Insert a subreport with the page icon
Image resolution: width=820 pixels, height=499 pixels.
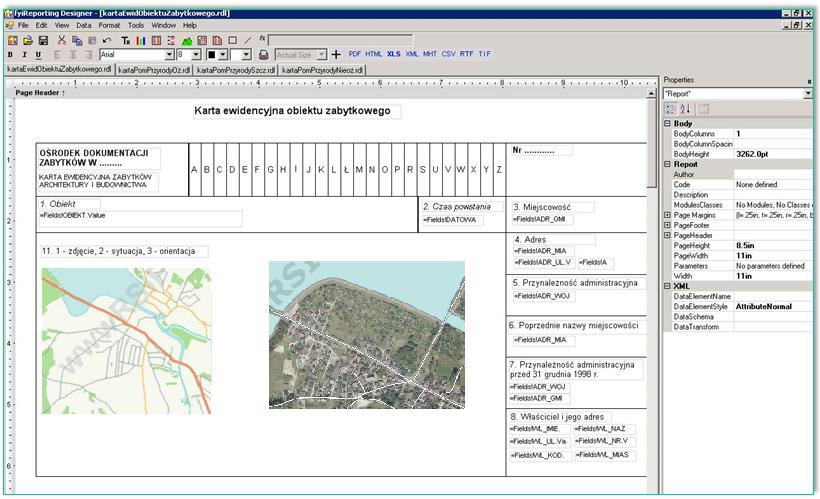pyautogui.click(x=217, y=40)
